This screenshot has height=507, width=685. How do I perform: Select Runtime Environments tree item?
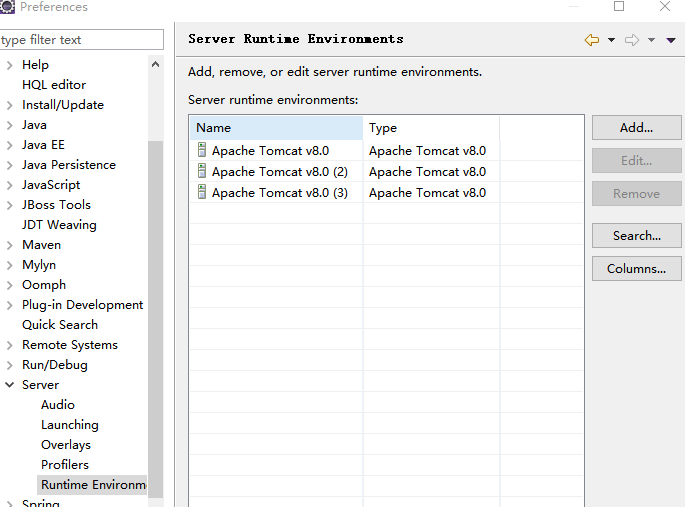point(92,485)
